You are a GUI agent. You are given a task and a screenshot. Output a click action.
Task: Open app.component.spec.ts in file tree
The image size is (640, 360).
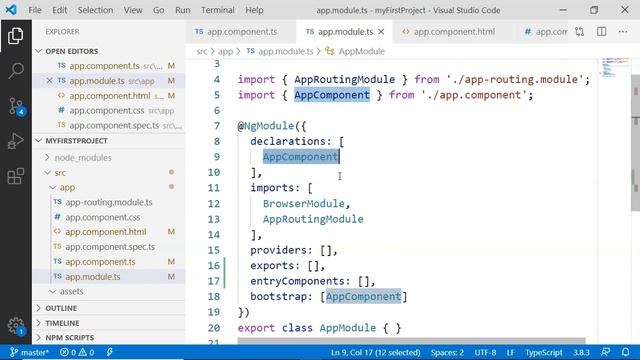click(109, 247)
